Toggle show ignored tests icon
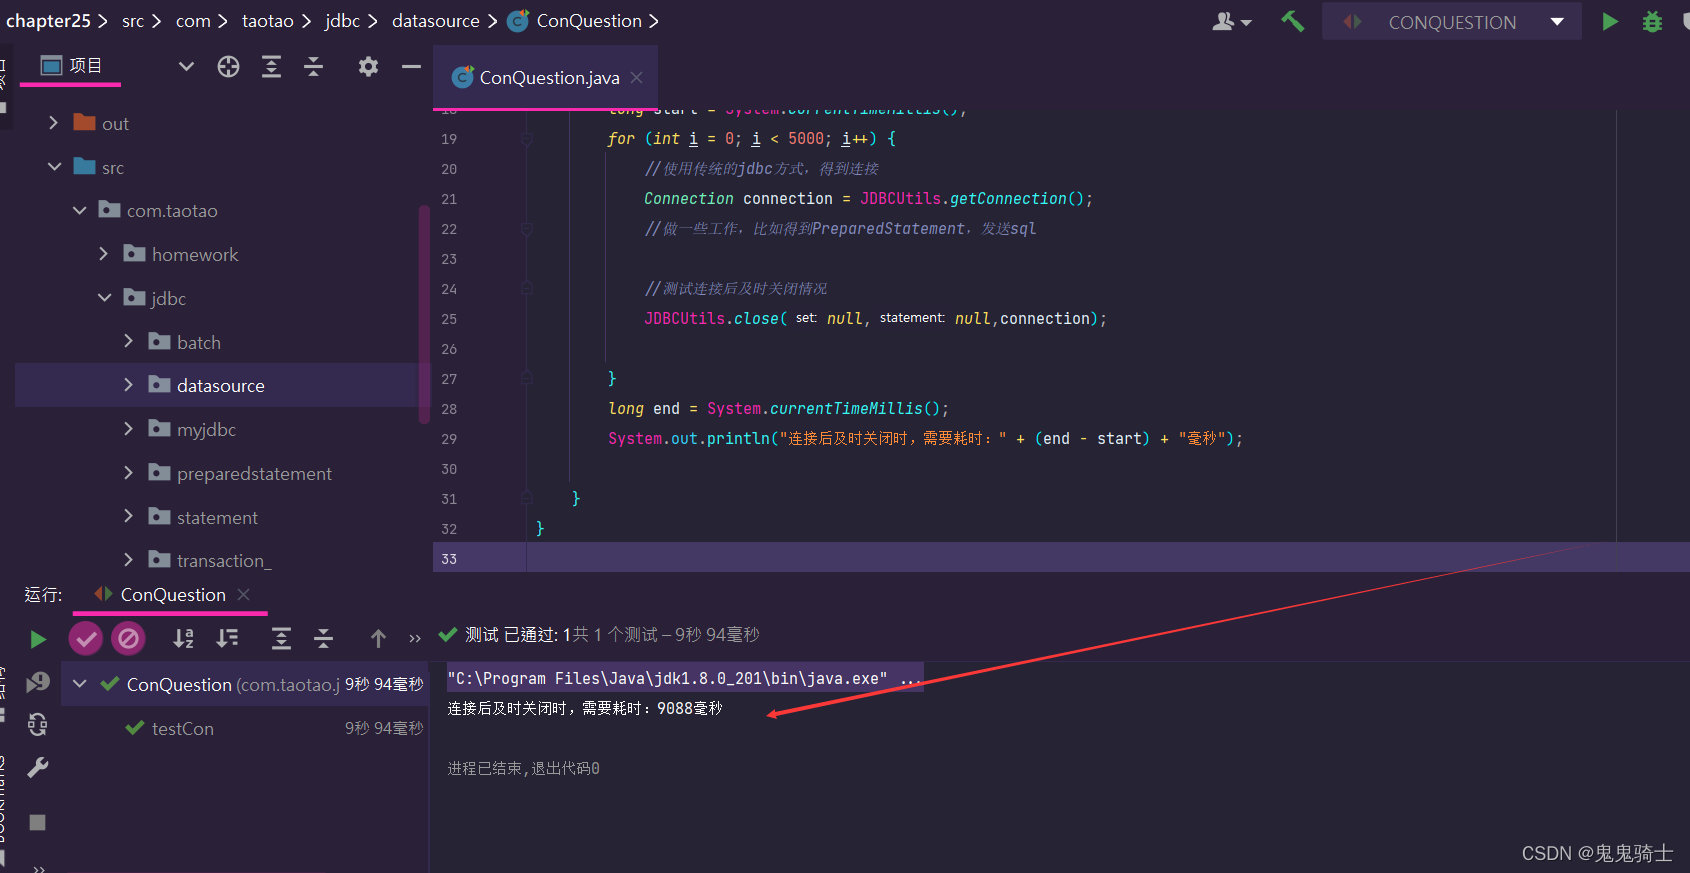Screen dimensions: 1690x873 click(128, 638)
